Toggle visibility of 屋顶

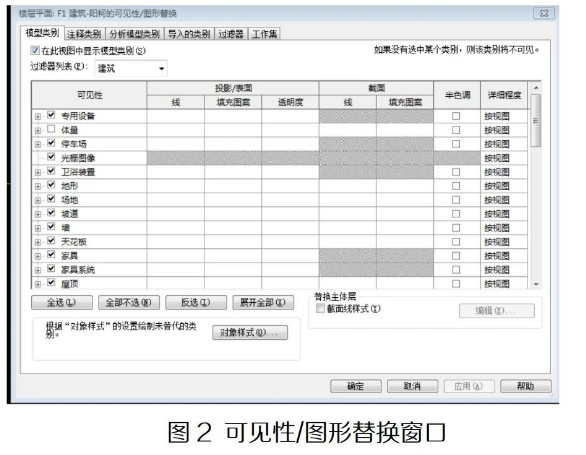point(51,283)
